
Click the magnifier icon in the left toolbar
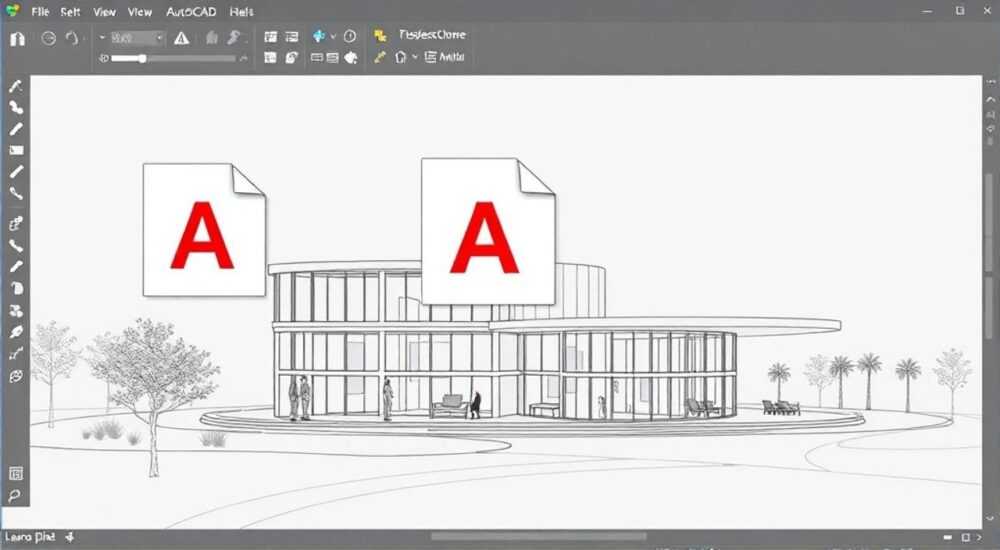point(15,496)
